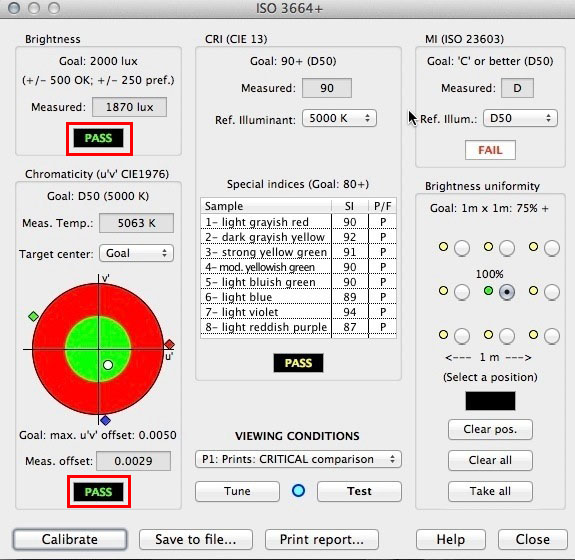The image size is (575, 560).
Task: Click the green center uniformity indicator dot
Action: pyautogui.click(x=488, y=291)
